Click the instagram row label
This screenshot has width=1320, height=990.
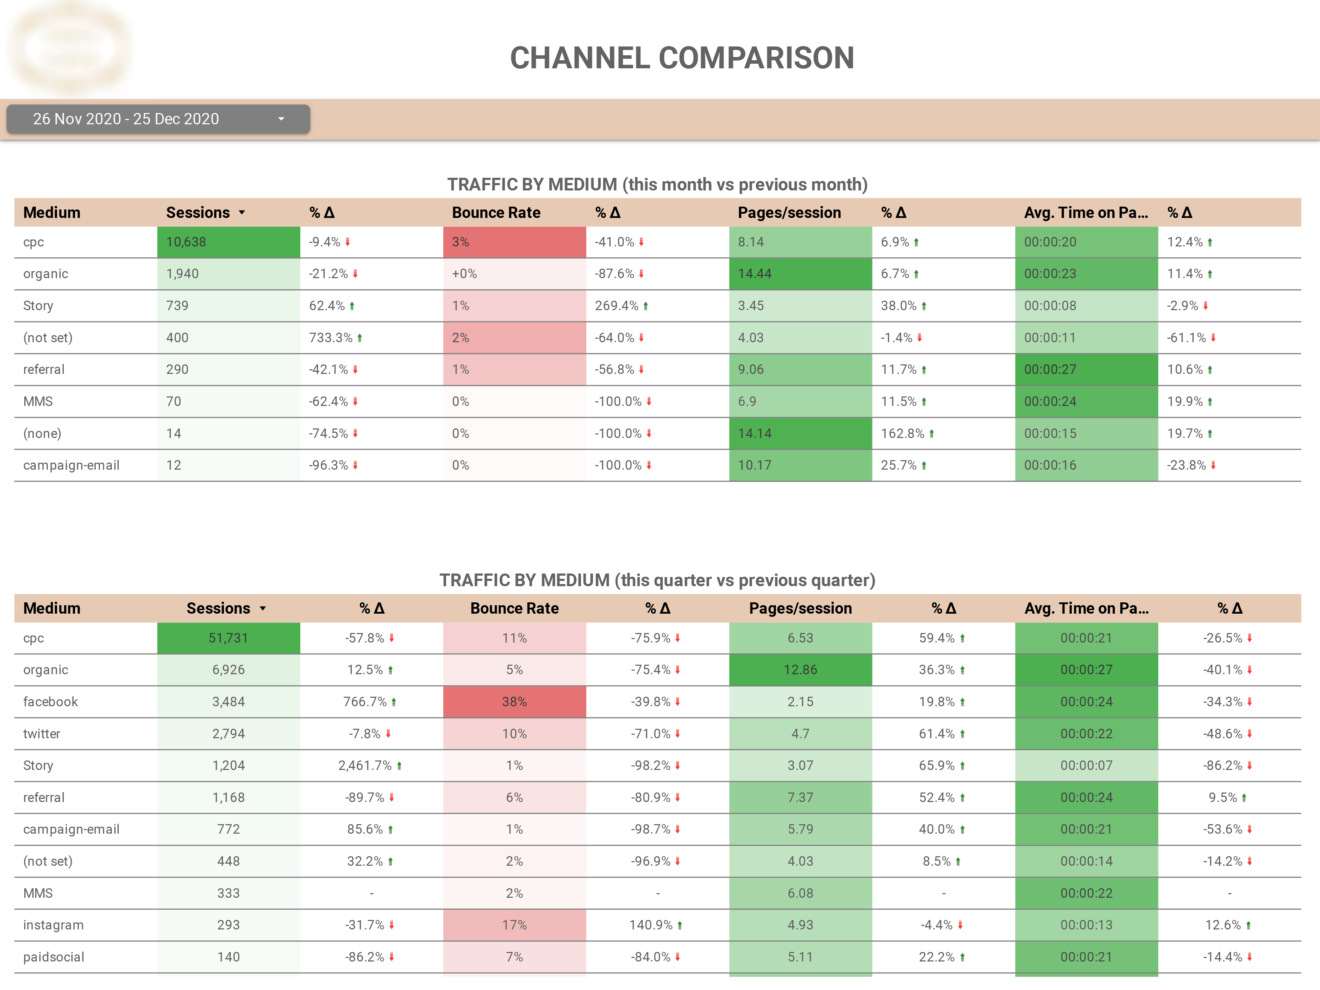(x=53, y=926)
